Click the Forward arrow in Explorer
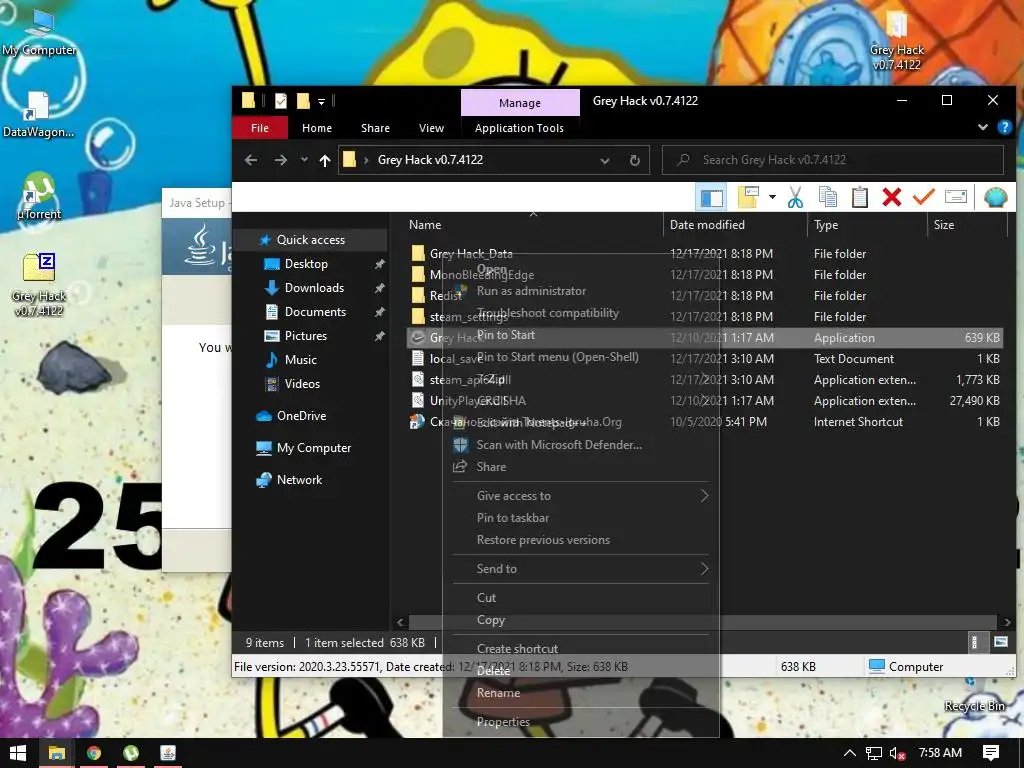Image resolution: width=1024 pixels, height=768 pixels. pos(280,160)
